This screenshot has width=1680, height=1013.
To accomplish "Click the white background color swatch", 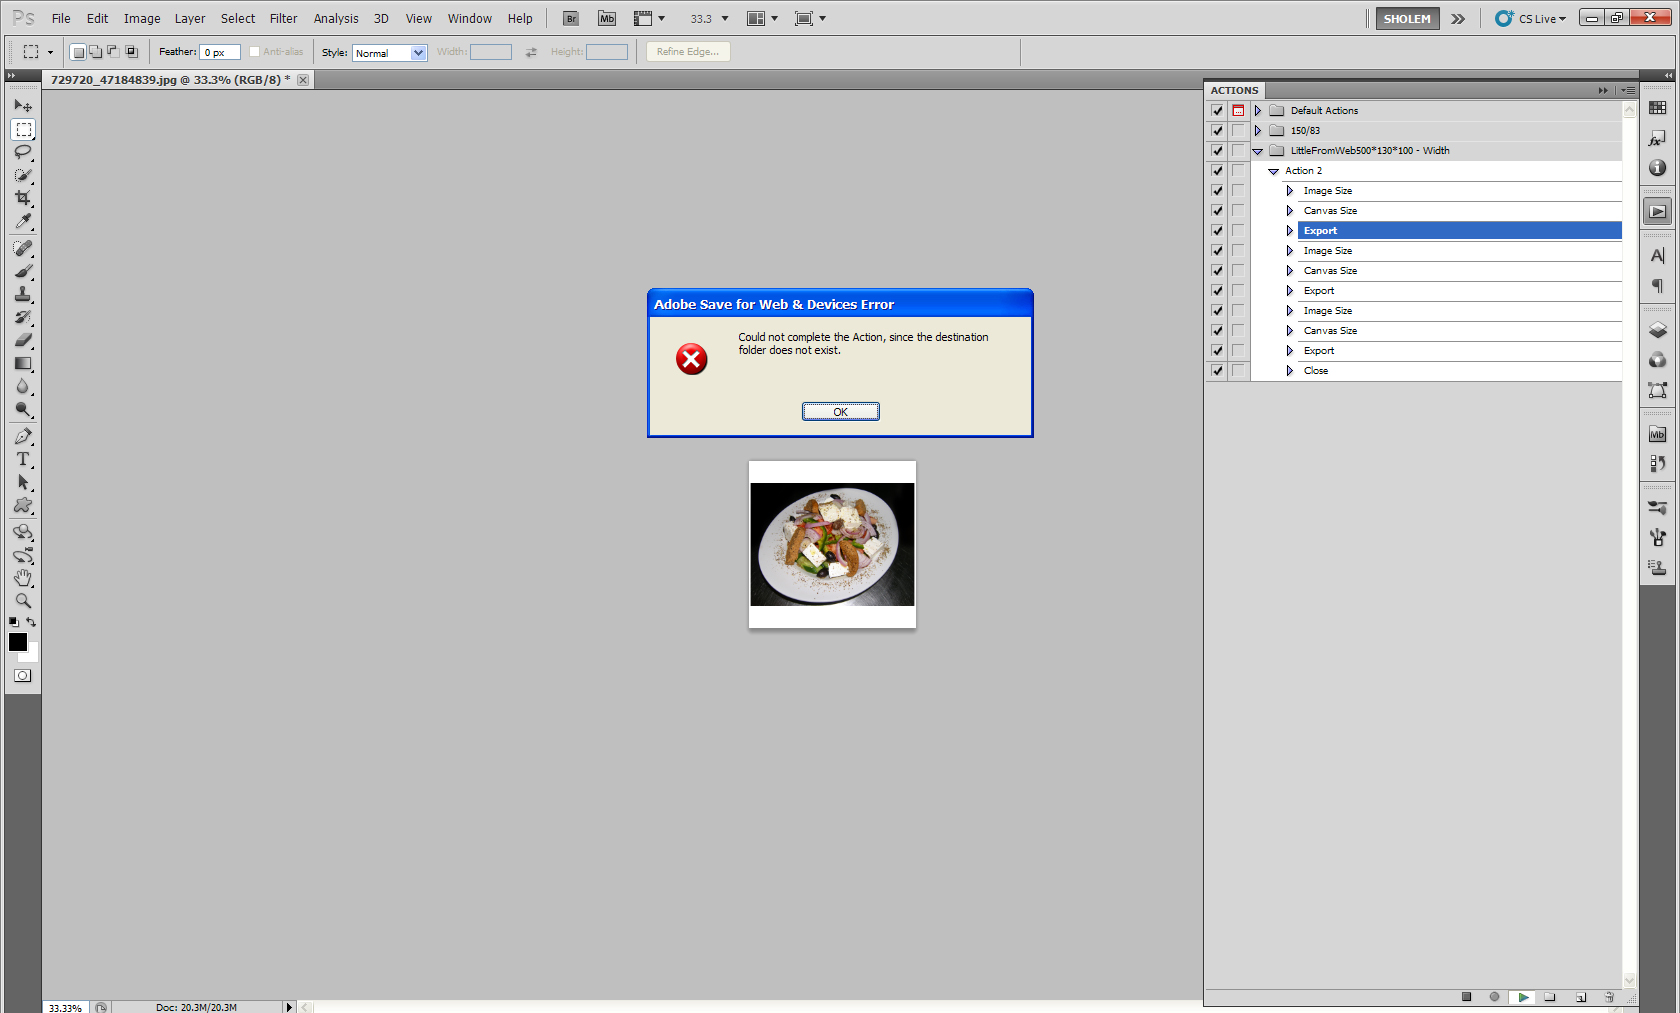I will (33, 655).
